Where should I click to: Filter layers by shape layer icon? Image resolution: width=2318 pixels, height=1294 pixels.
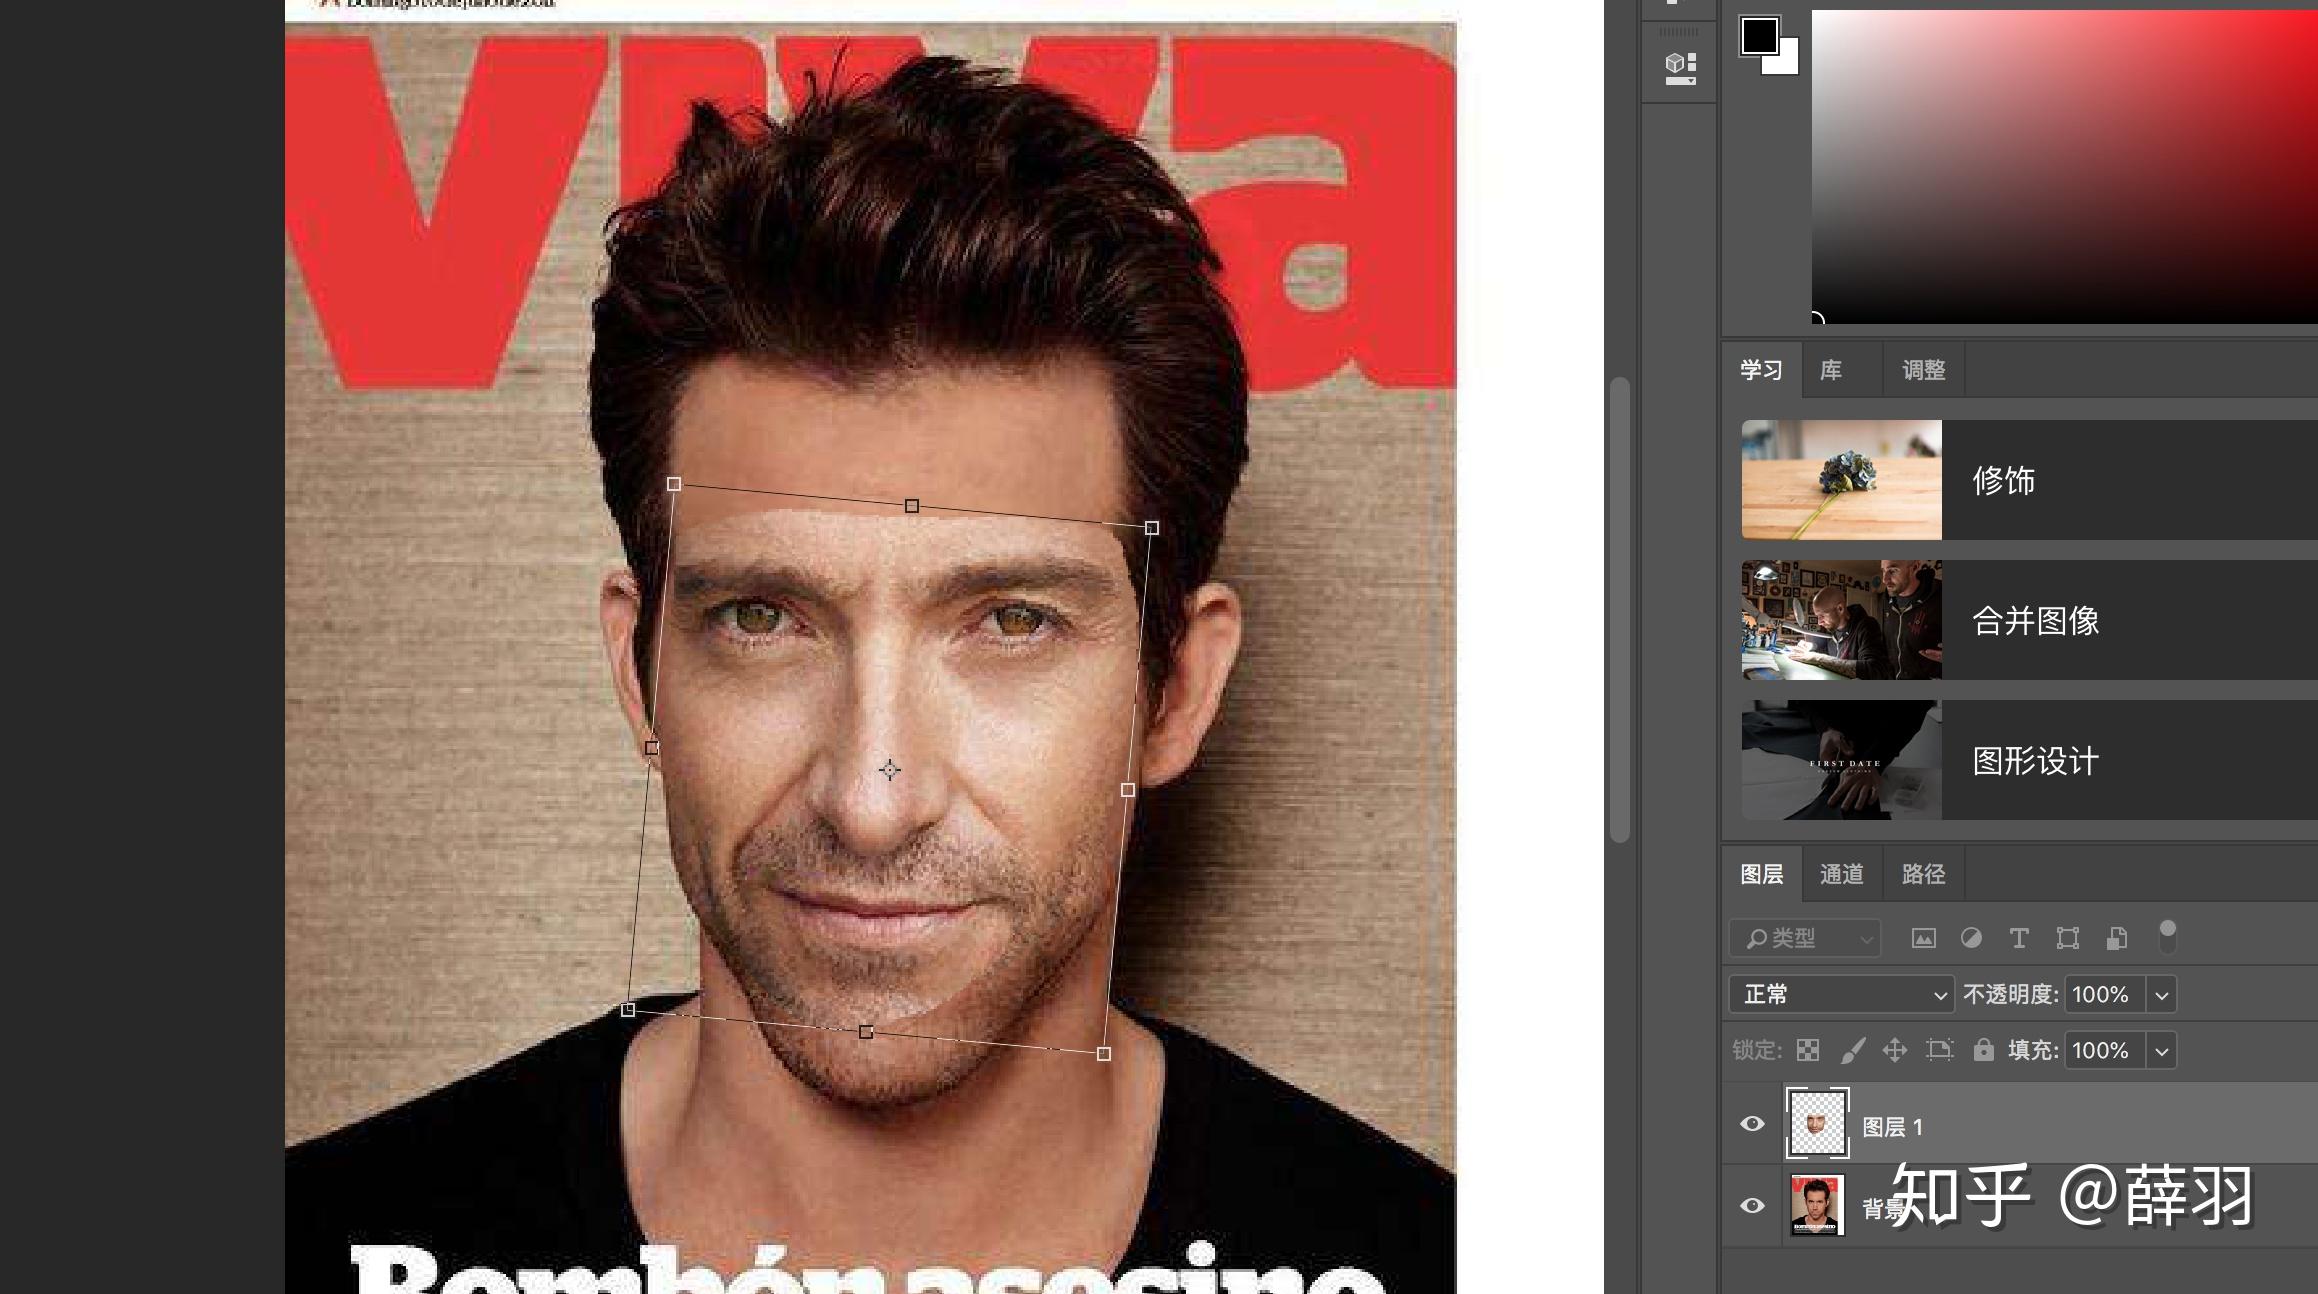(2067, 938)
